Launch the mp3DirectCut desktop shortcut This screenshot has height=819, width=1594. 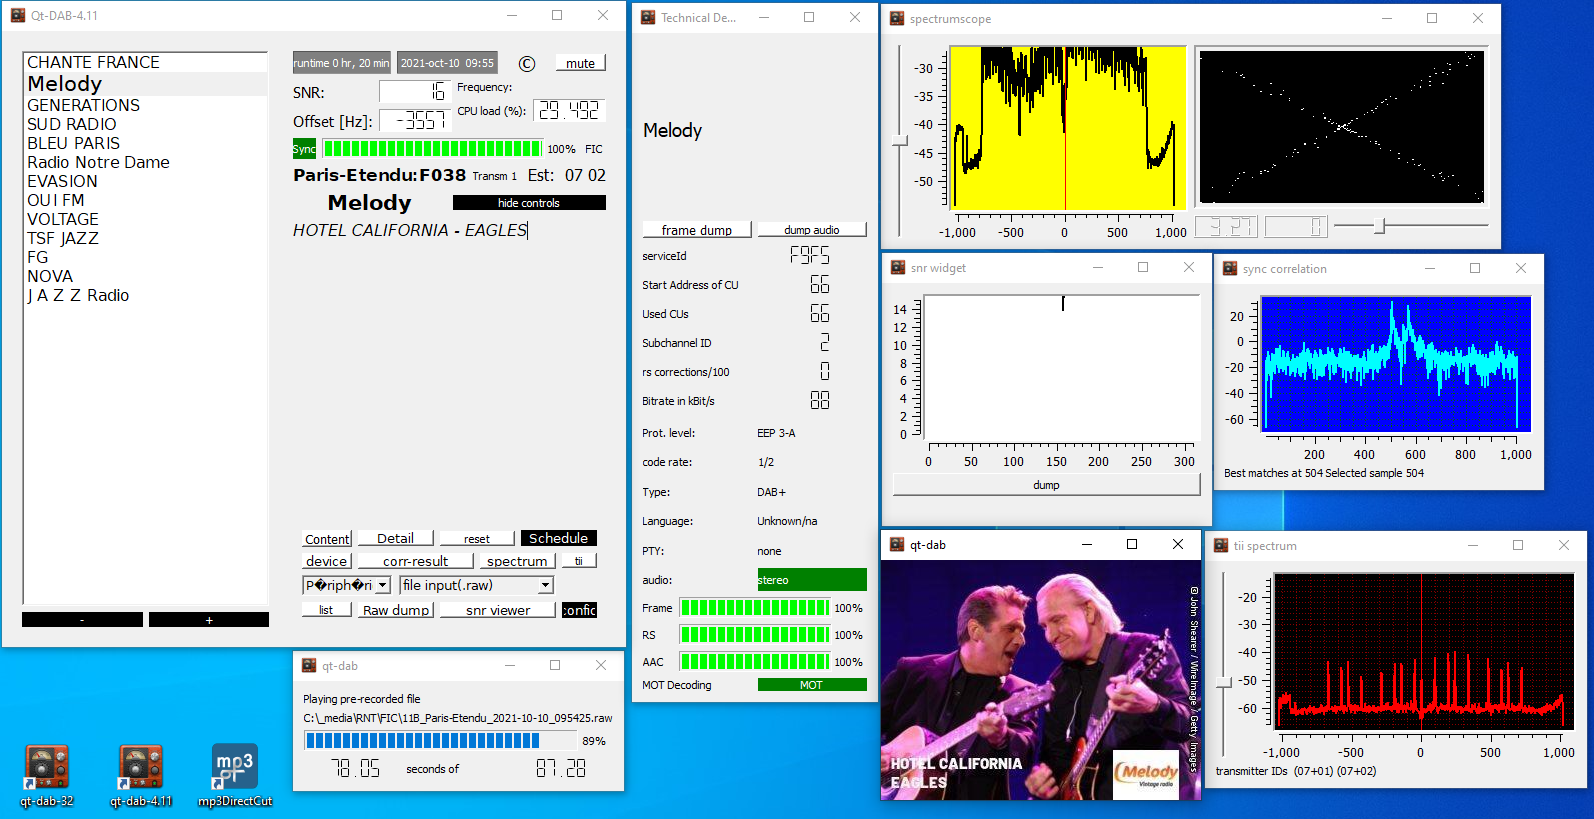(235, 774)
